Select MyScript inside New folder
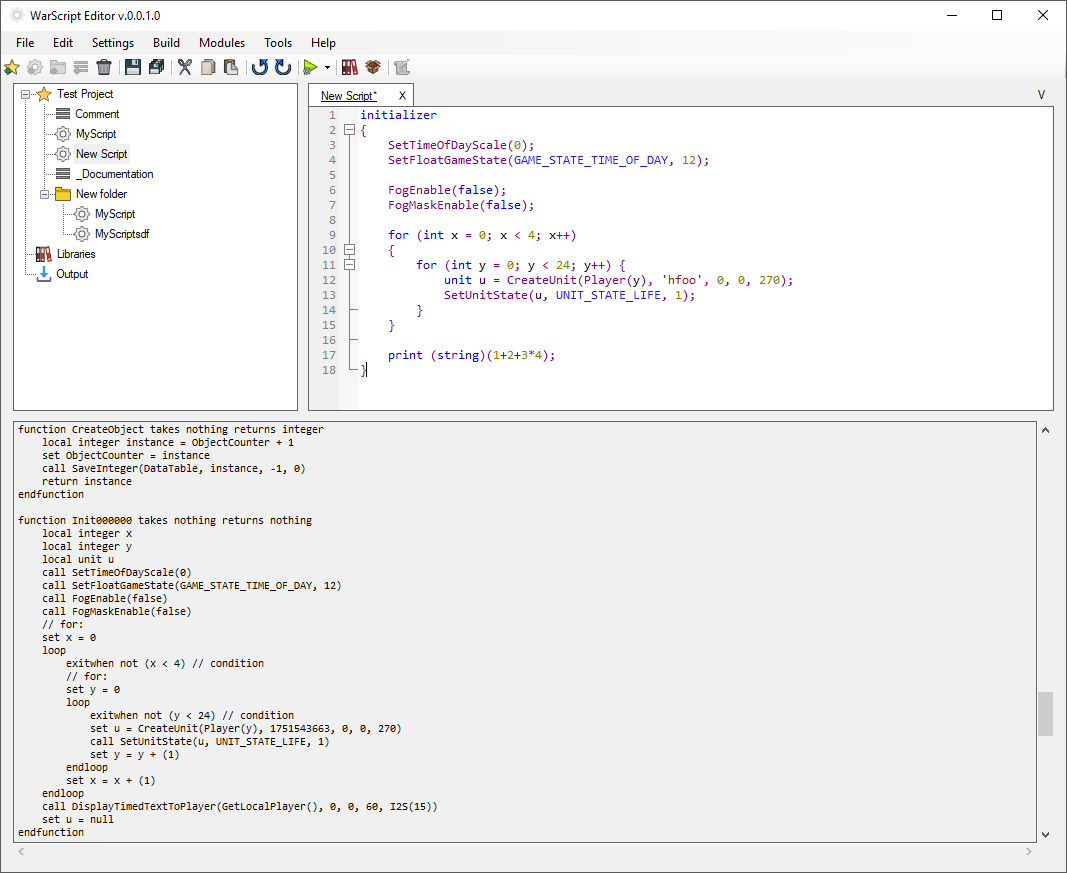Image resolution: width=1067 pixels, height=873 pixels. 115,214
